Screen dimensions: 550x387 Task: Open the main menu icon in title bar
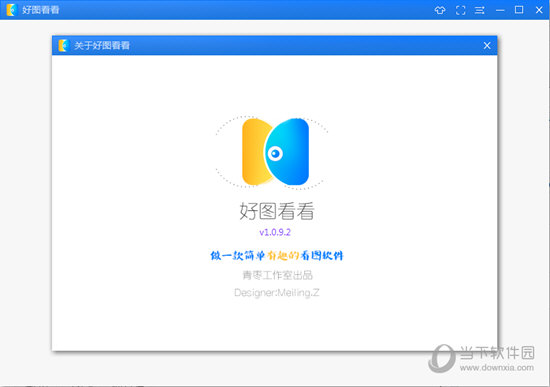click(479, 10)
